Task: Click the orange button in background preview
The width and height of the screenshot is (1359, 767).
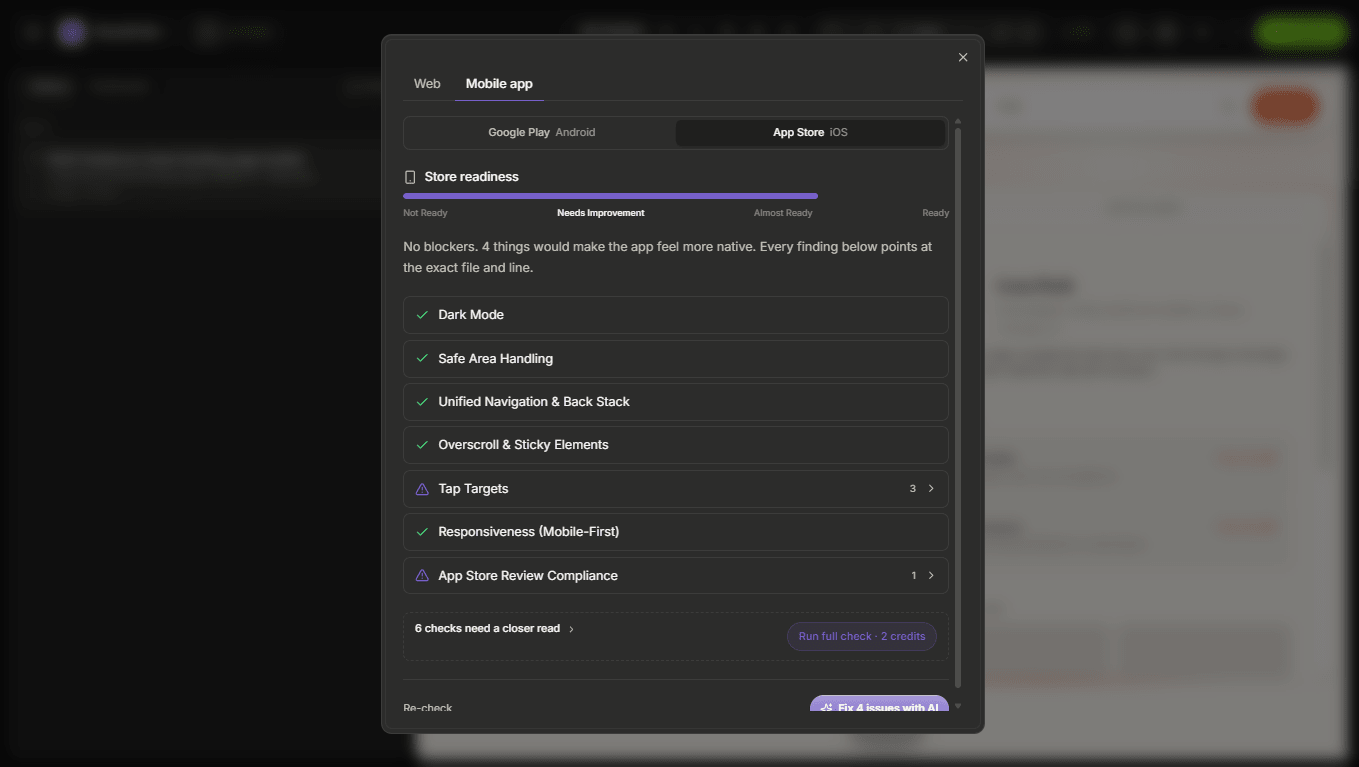Action: click(x=1285, y=106)
